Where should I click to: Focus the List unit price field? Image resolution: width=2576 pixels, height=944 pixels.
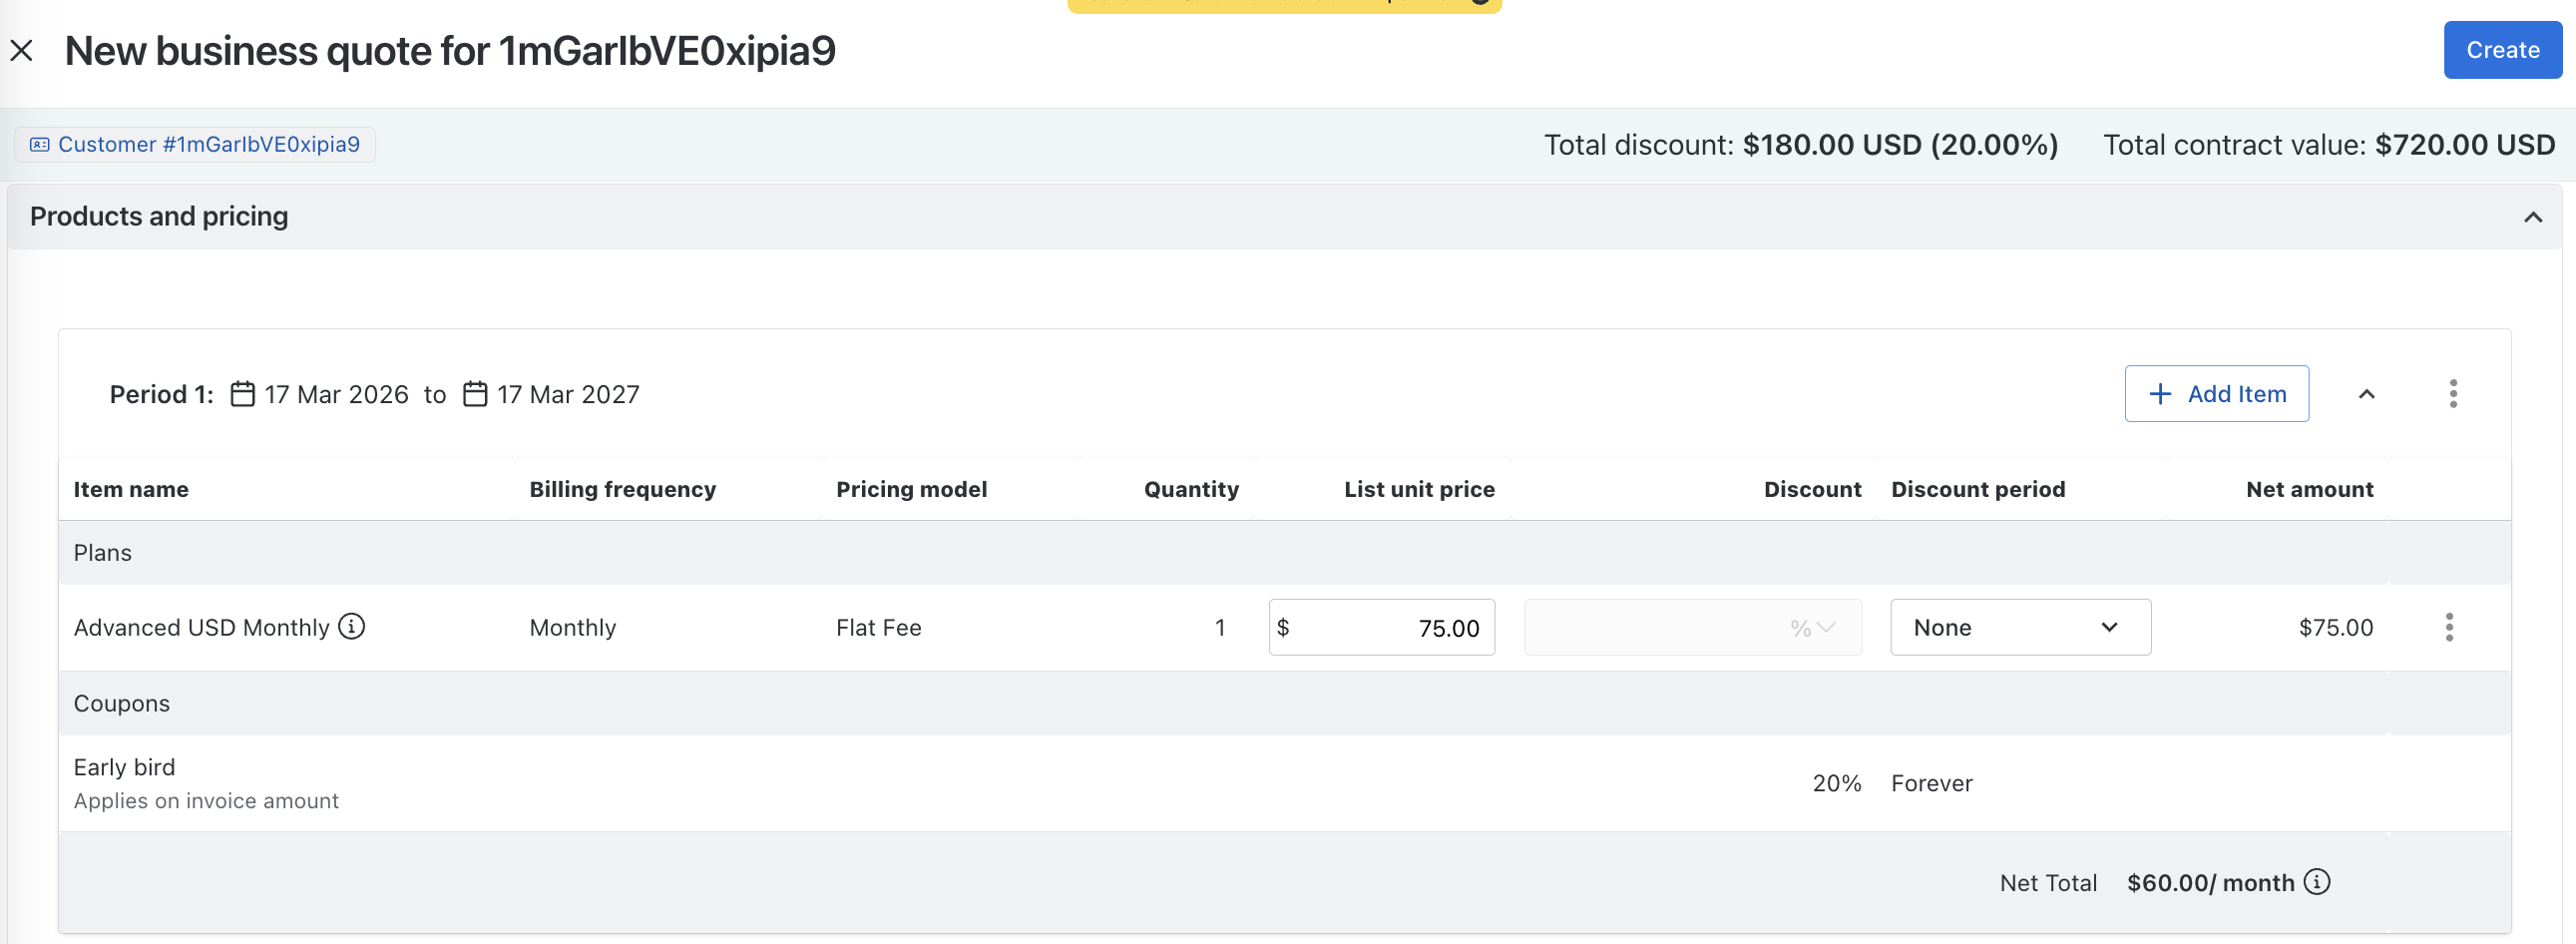coord(1390,628)
